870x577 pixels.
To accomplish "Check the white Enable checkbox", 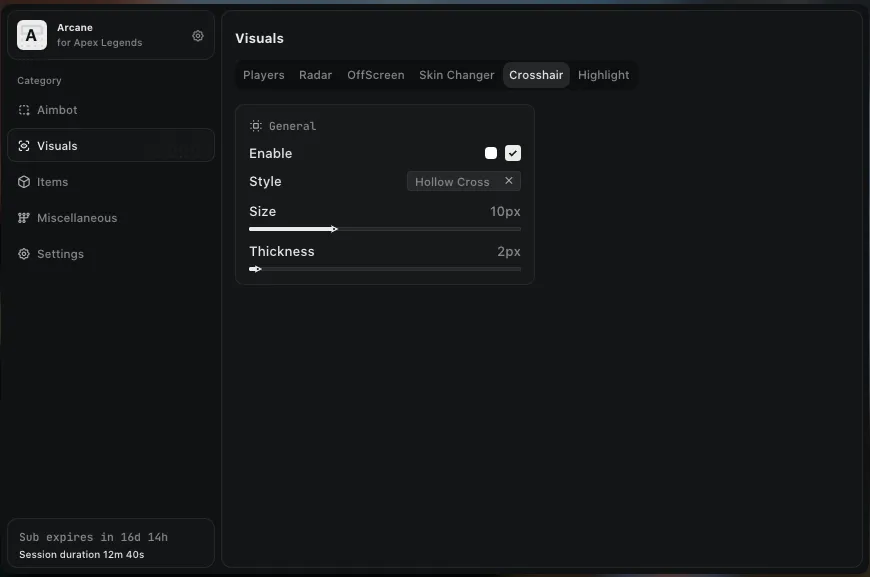I will pos(491,153).
